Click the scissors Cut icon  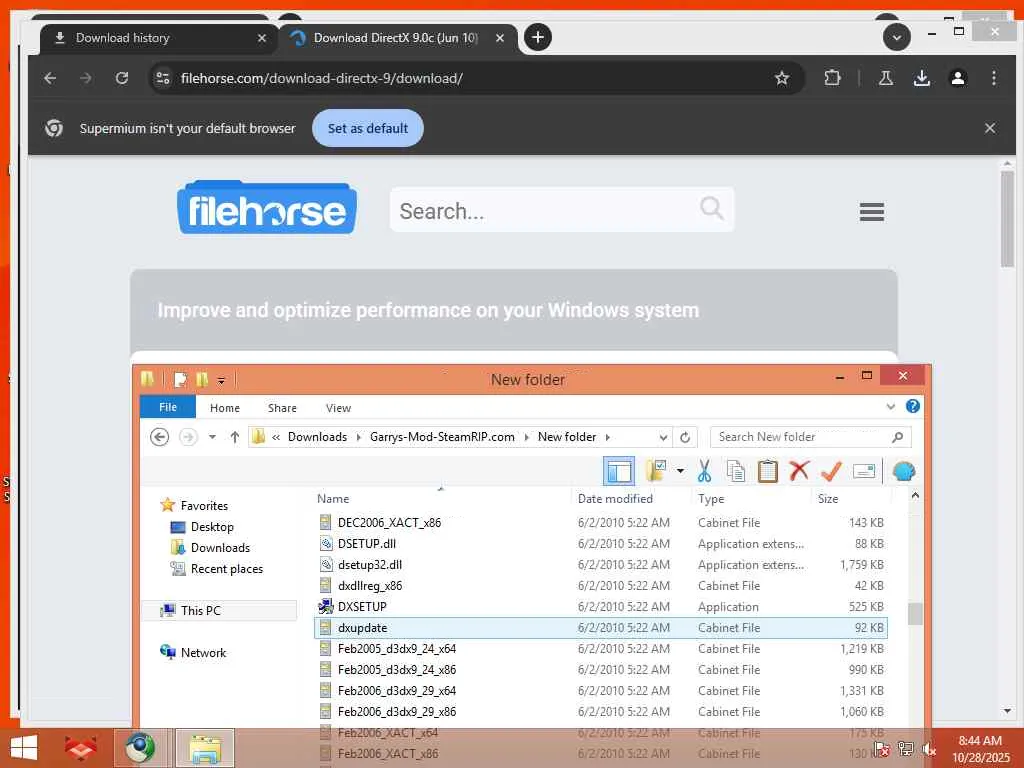[x=704, y=471]
